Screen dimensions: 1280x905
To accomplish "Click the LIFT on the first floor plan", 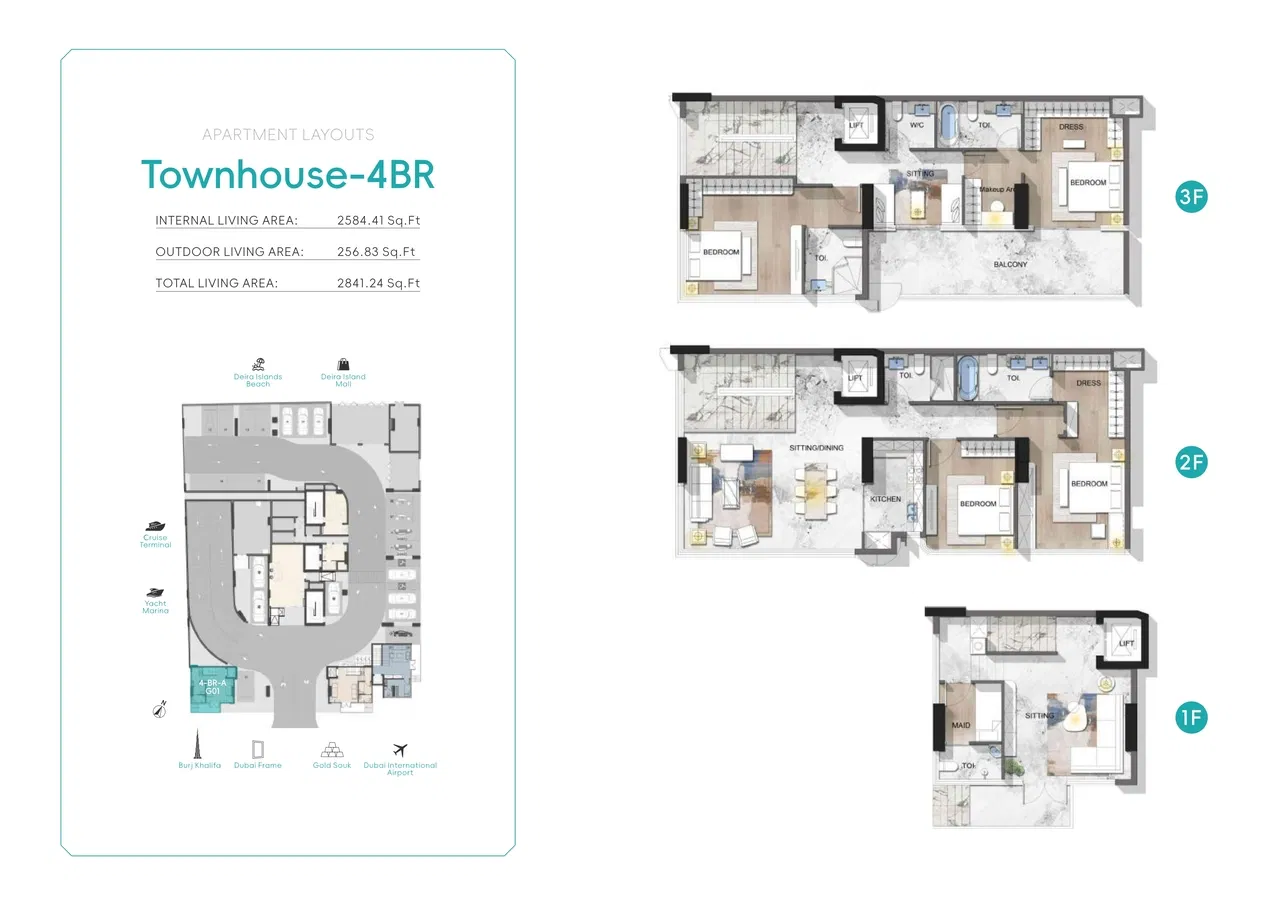I will 1126,644.
